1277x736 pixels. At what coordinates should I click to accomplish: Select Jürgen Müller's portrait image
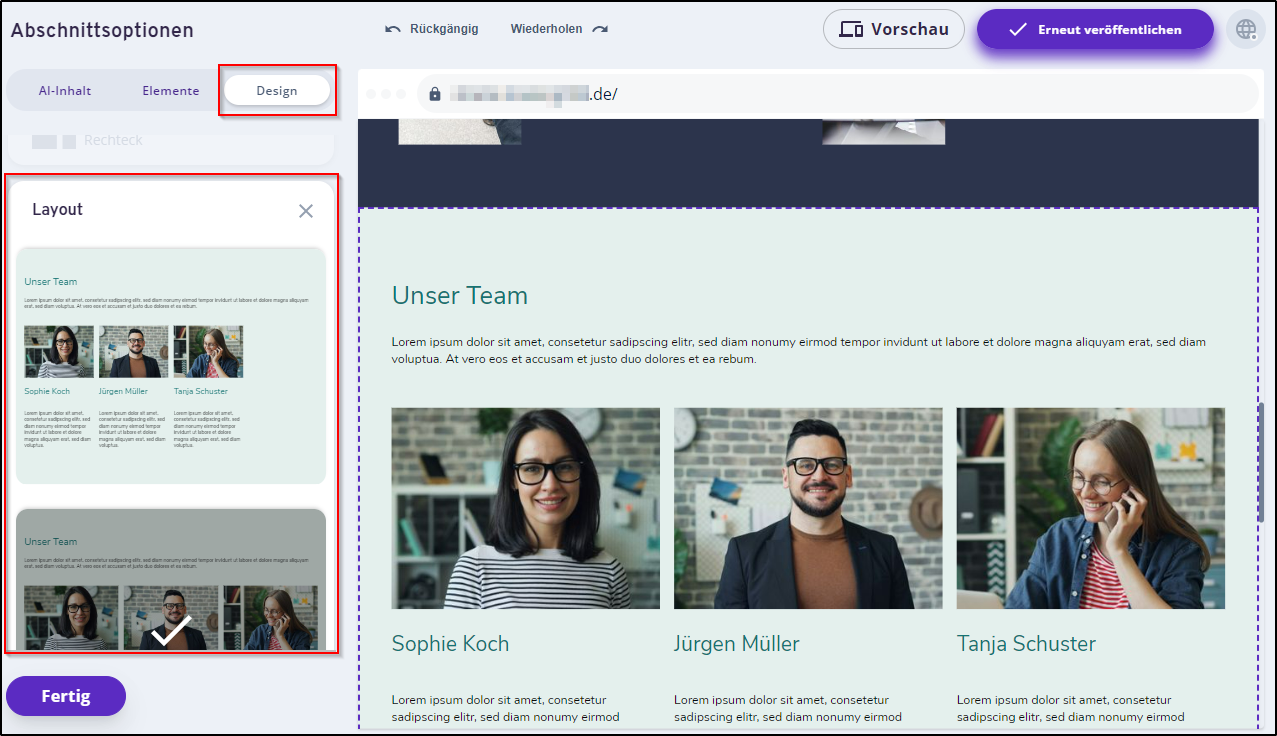(808, 508)
